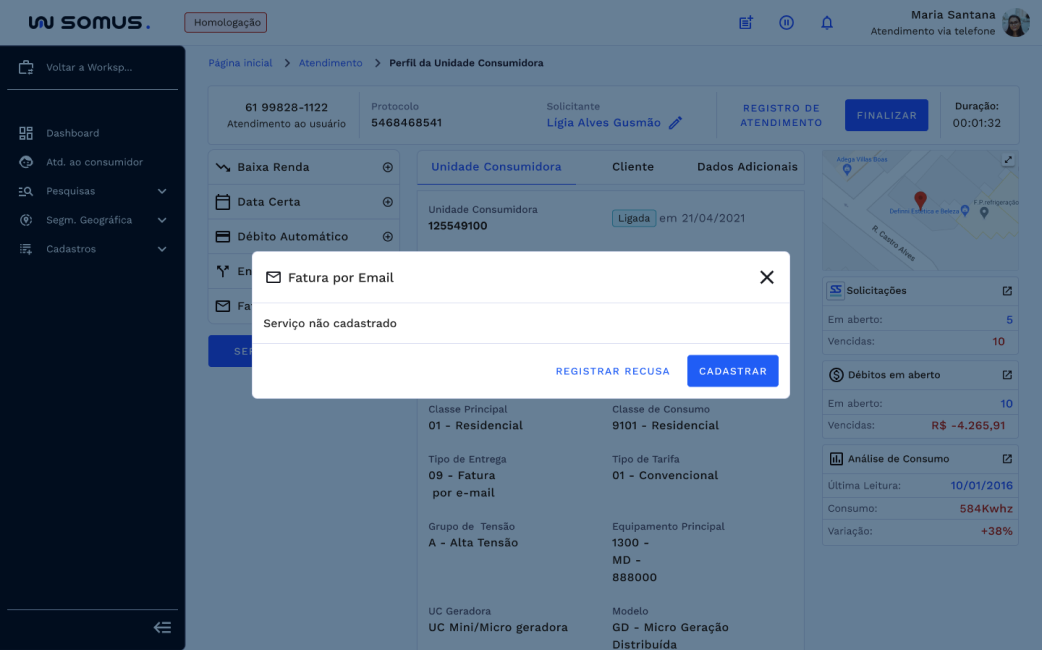Click the pause attendance icon in the header

(786, 22)
